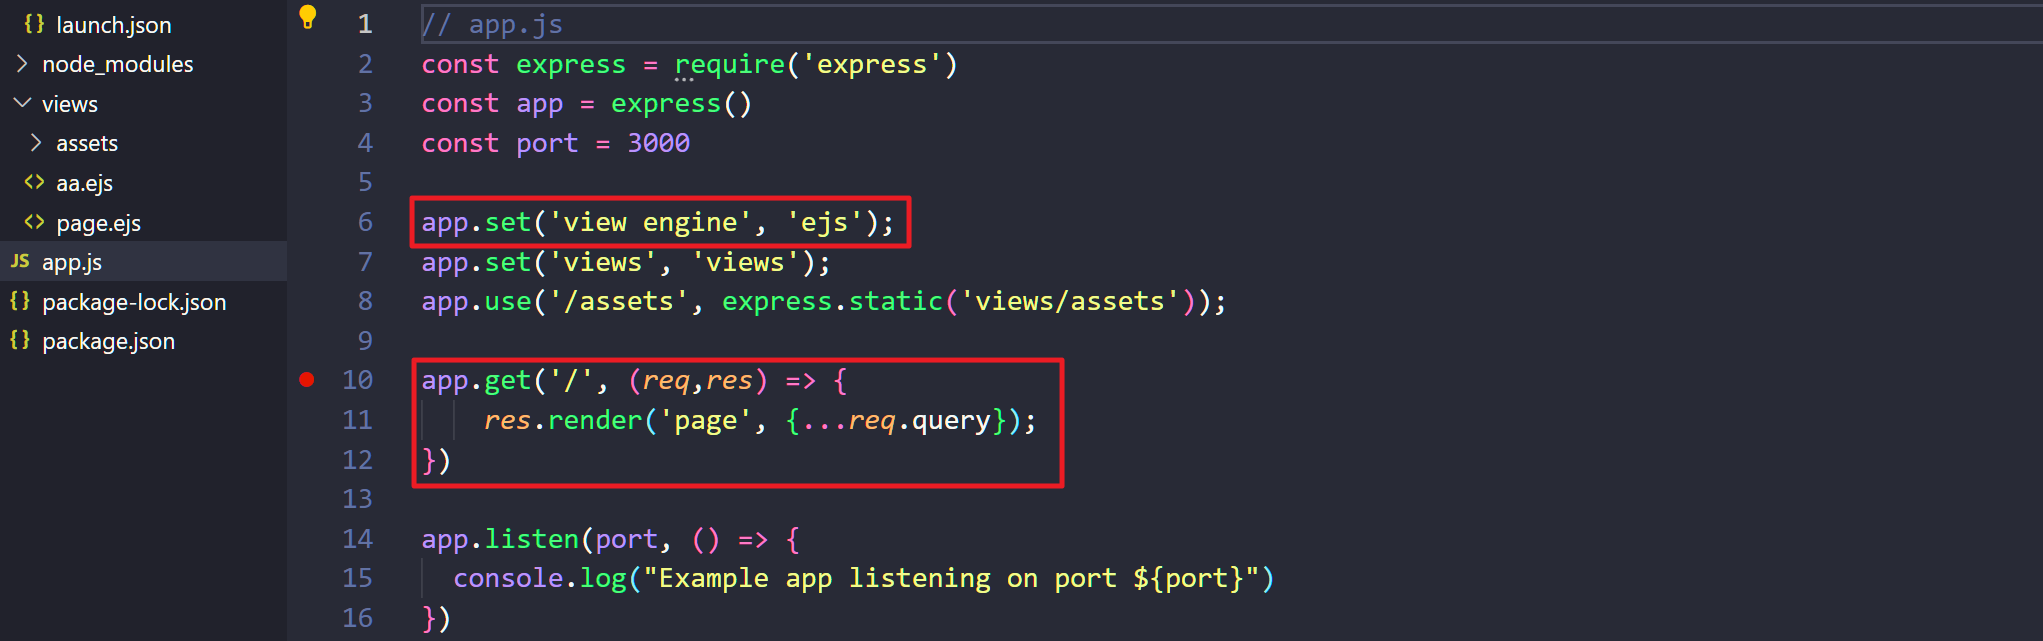Click the lightbulb code action icon

click(308, 17)
